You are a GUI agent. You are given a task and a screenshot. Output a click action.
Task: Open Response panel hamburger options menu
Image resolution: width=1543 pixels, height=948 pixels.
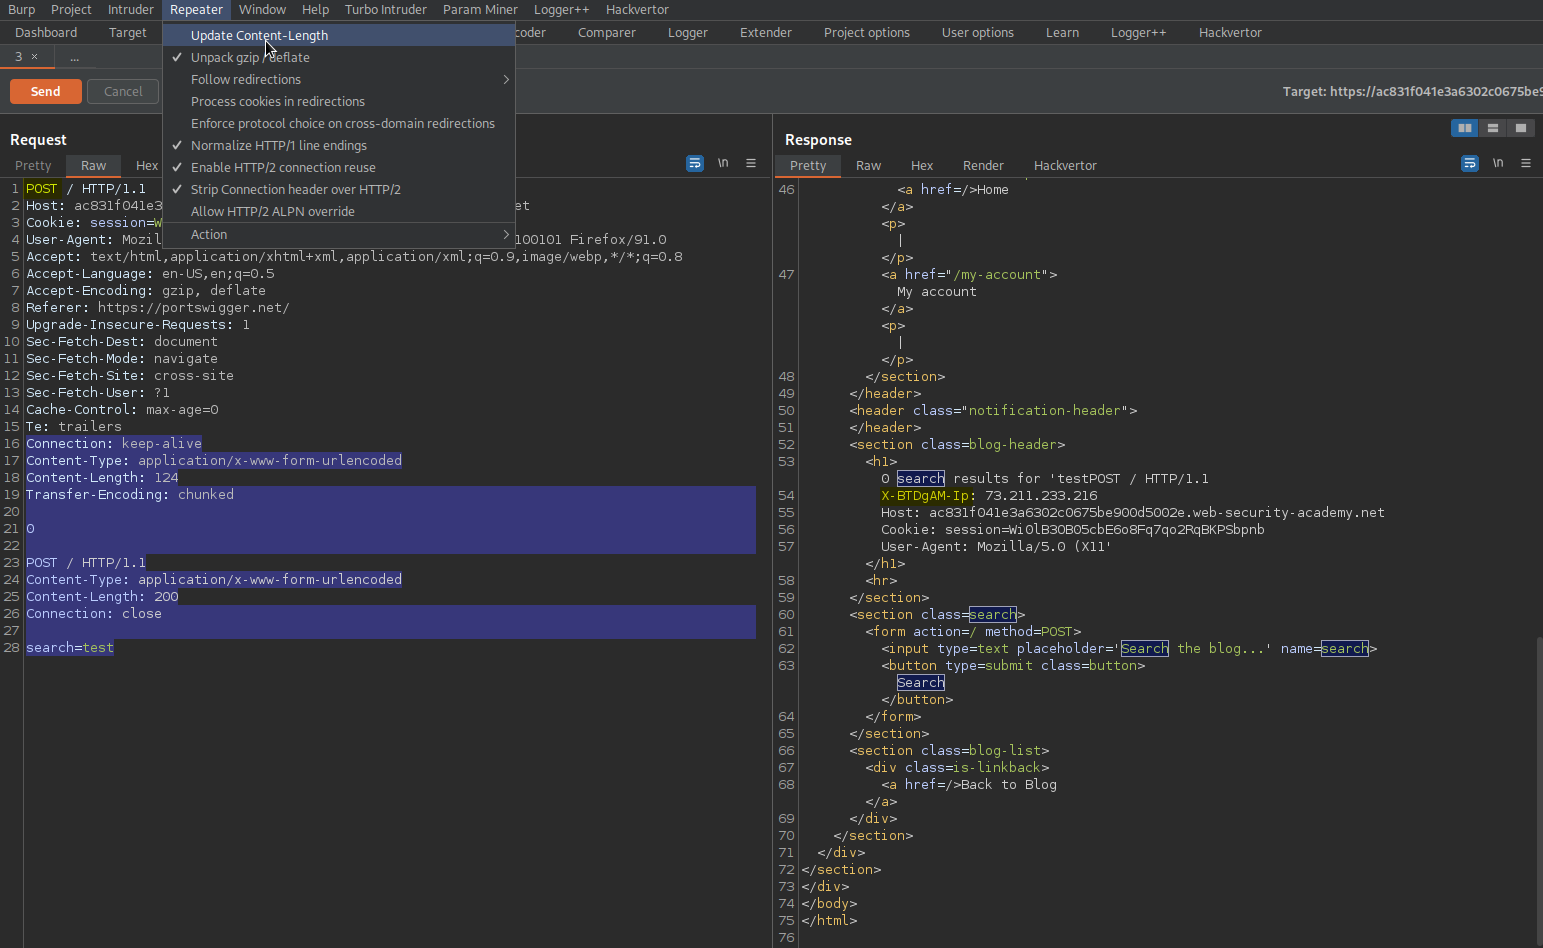coord(1526,163)
